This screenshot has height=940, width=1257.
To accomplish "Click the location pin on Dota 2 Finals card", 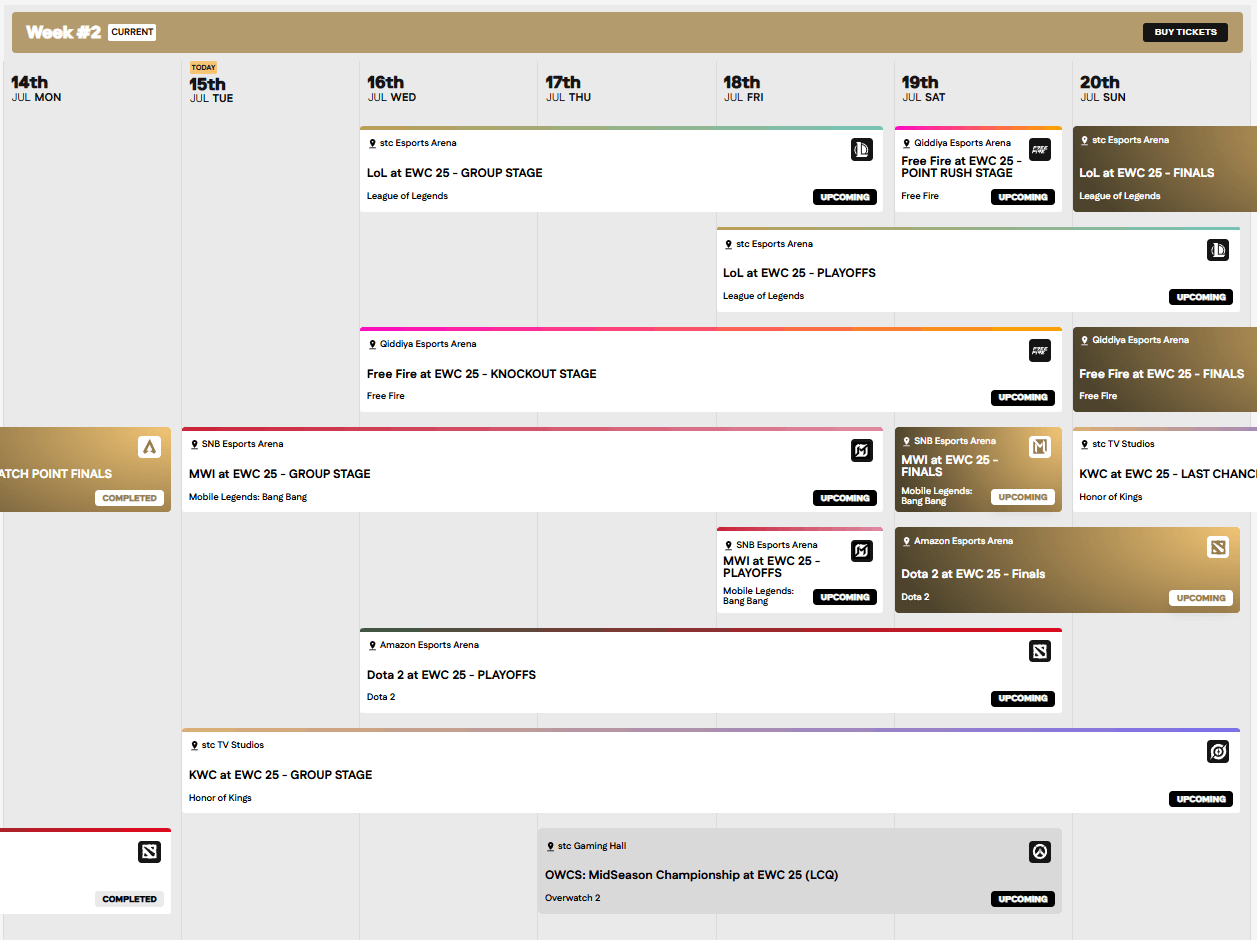I will (906, 541).
